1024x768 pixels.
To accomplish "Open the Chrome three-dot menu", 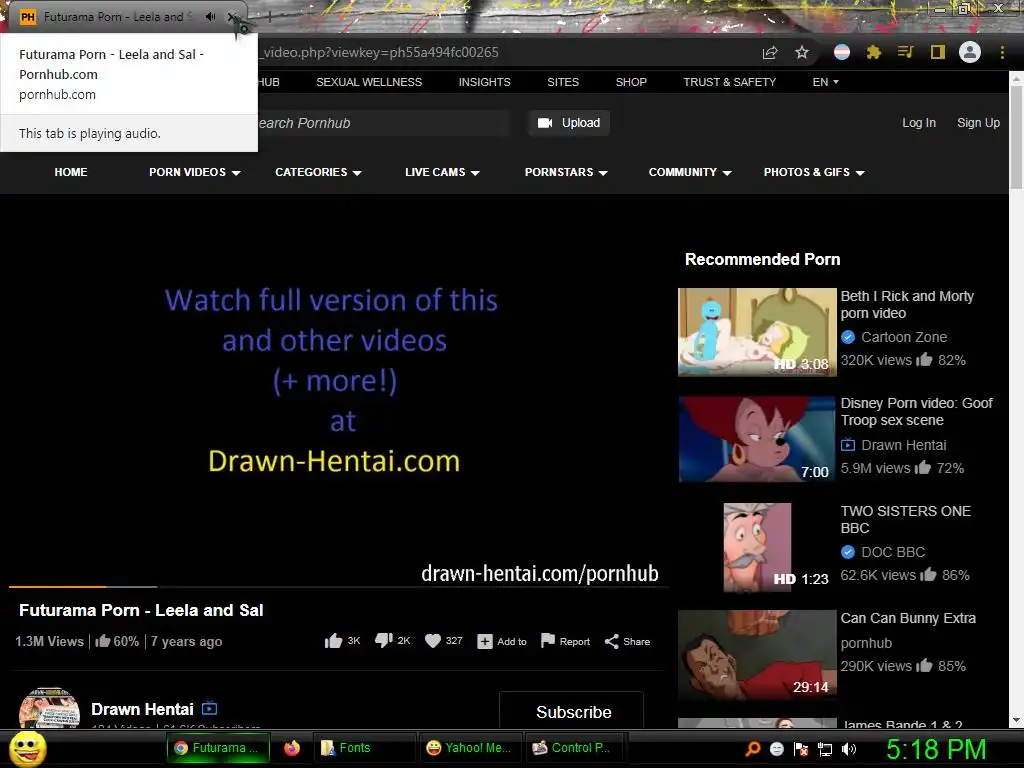I will [x=1002, y=52].
